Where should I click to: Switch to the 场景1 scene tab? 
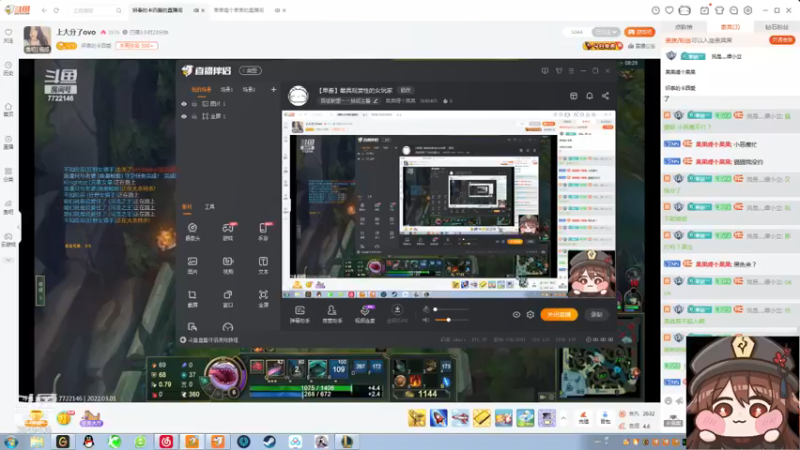tap(227, 90)
